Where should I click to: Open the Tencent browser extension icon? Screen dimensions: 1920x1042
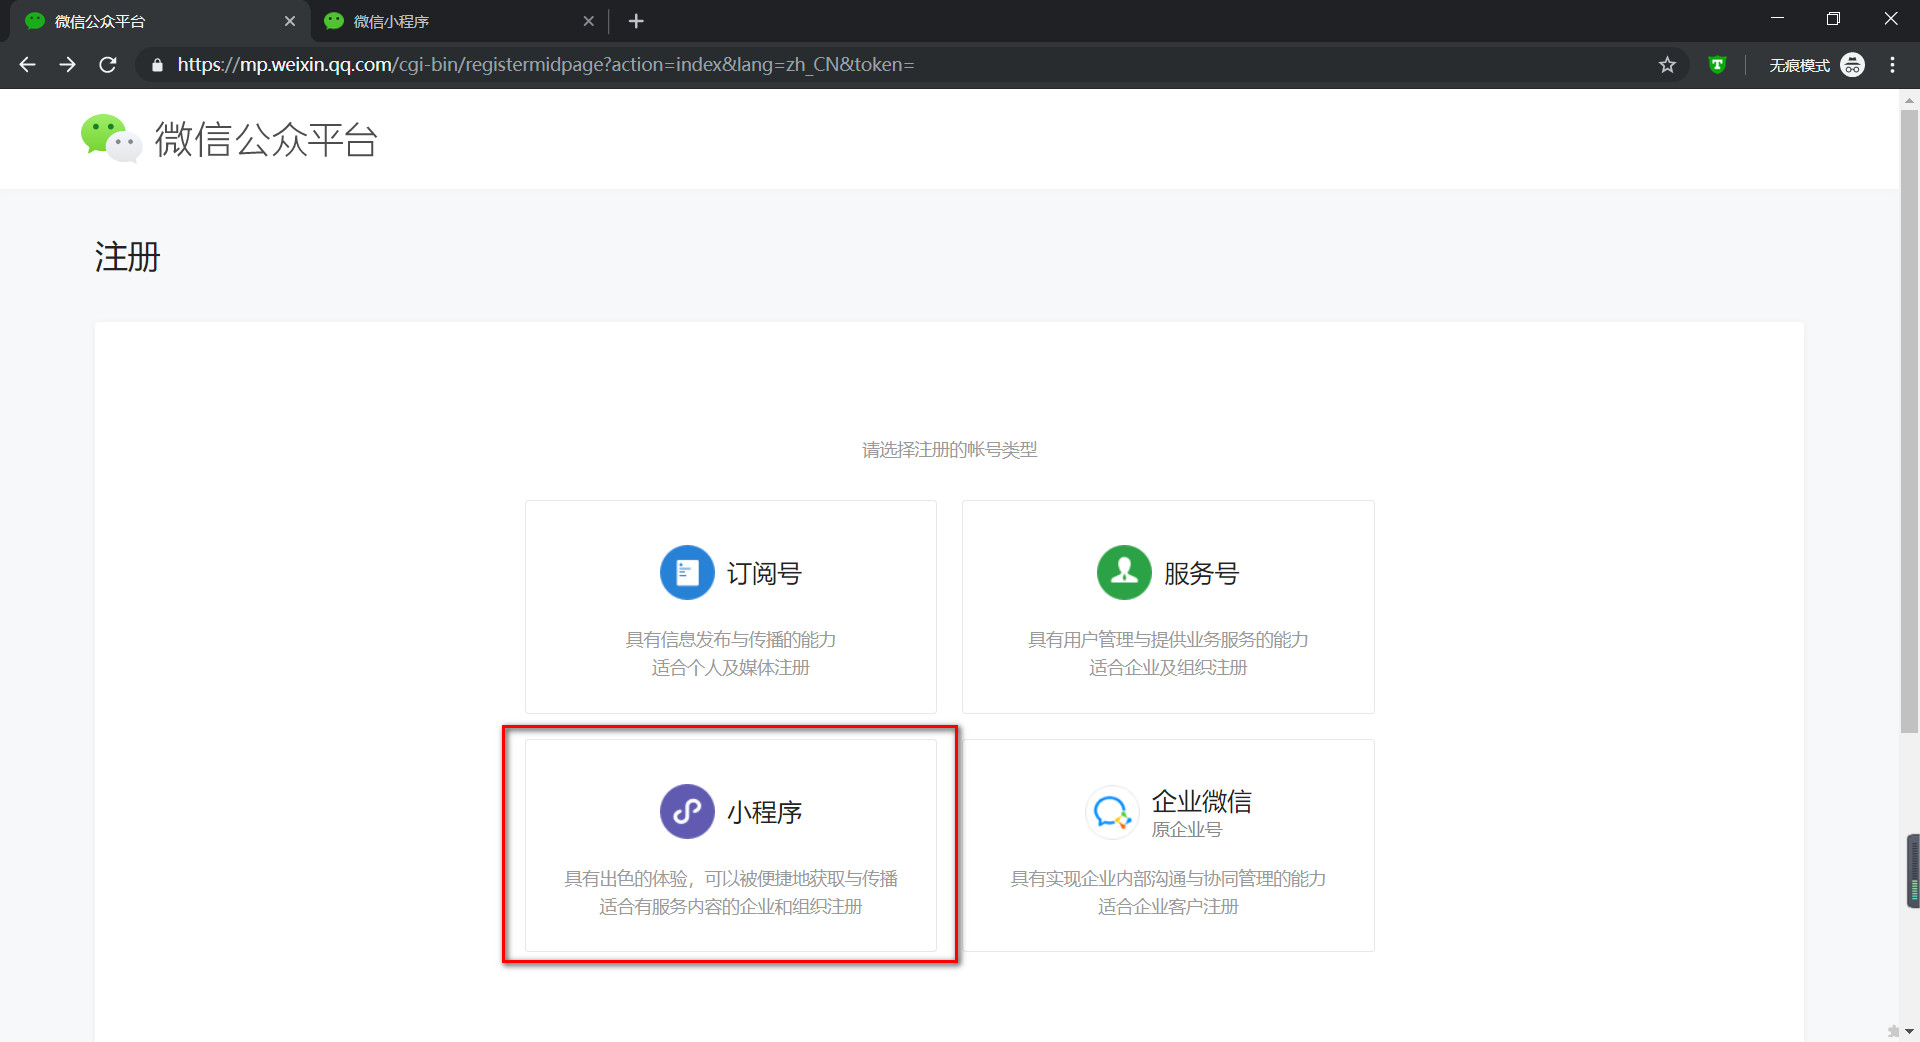[1717, 64]
